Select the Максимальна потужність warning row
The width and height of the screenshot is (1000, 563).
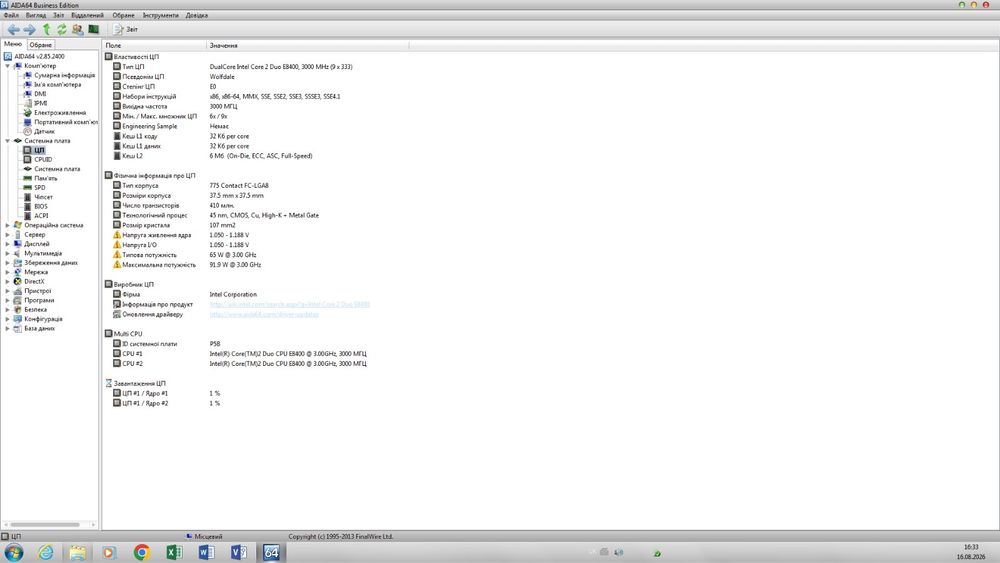(x=187, y=265)
